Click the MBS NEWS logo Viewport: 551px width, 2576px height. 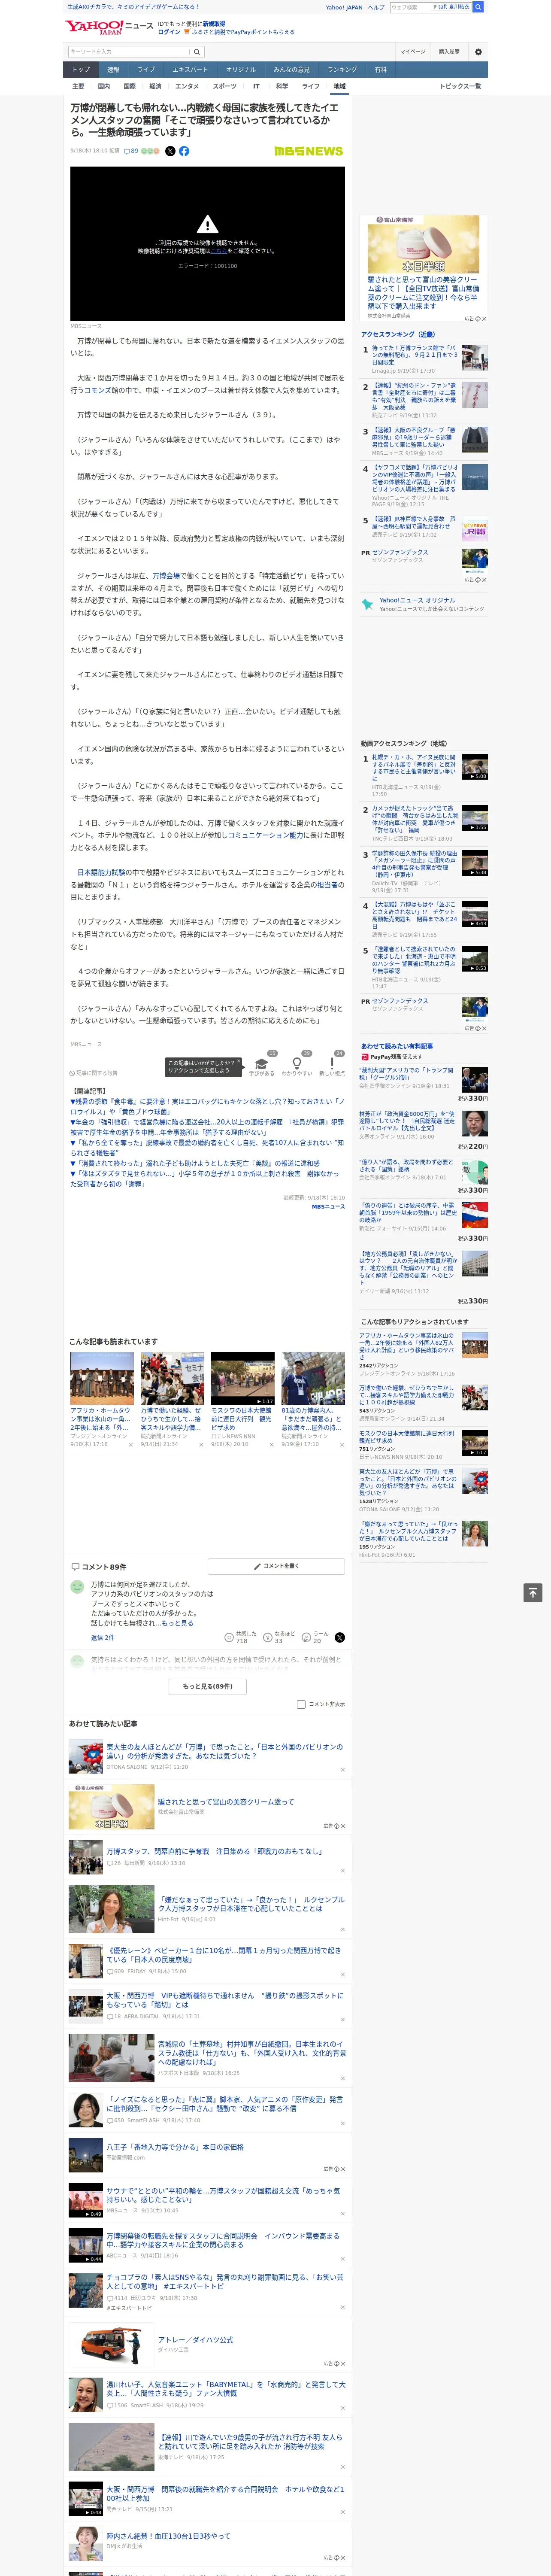pos(308,151)
